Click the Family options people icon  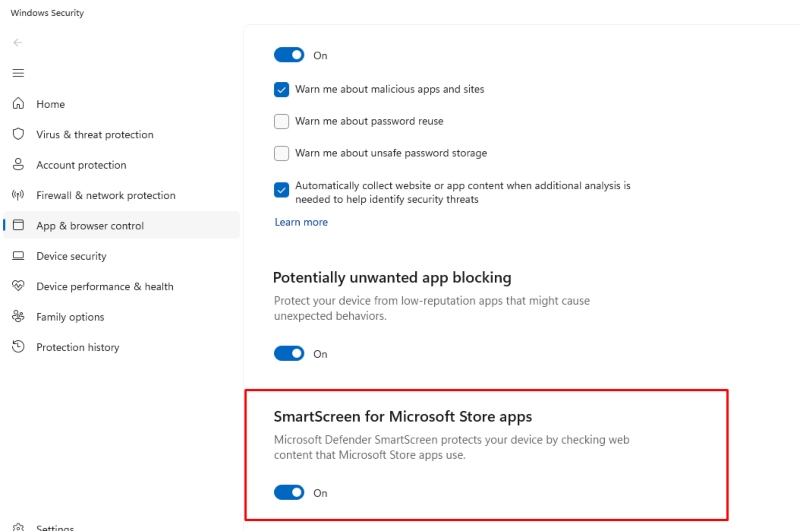(18, 316)
